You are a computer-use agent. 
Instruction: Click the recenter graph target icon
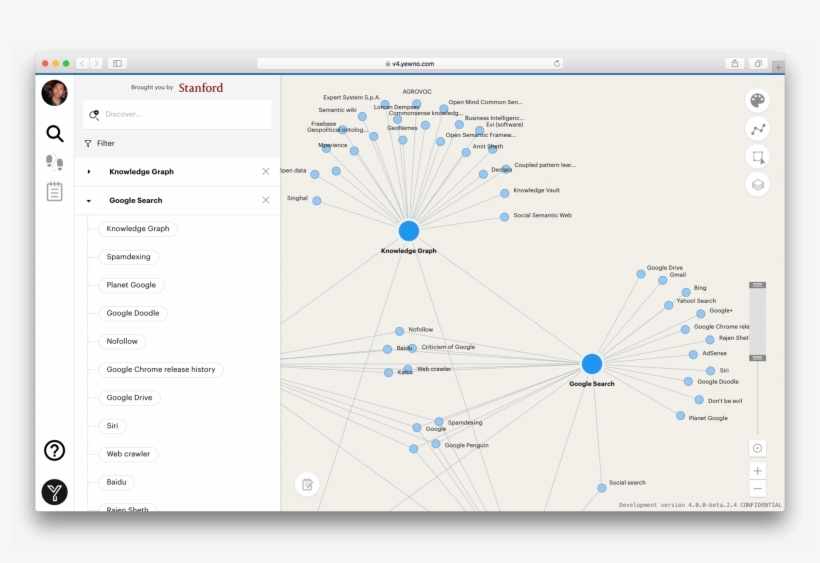(757, 448)
